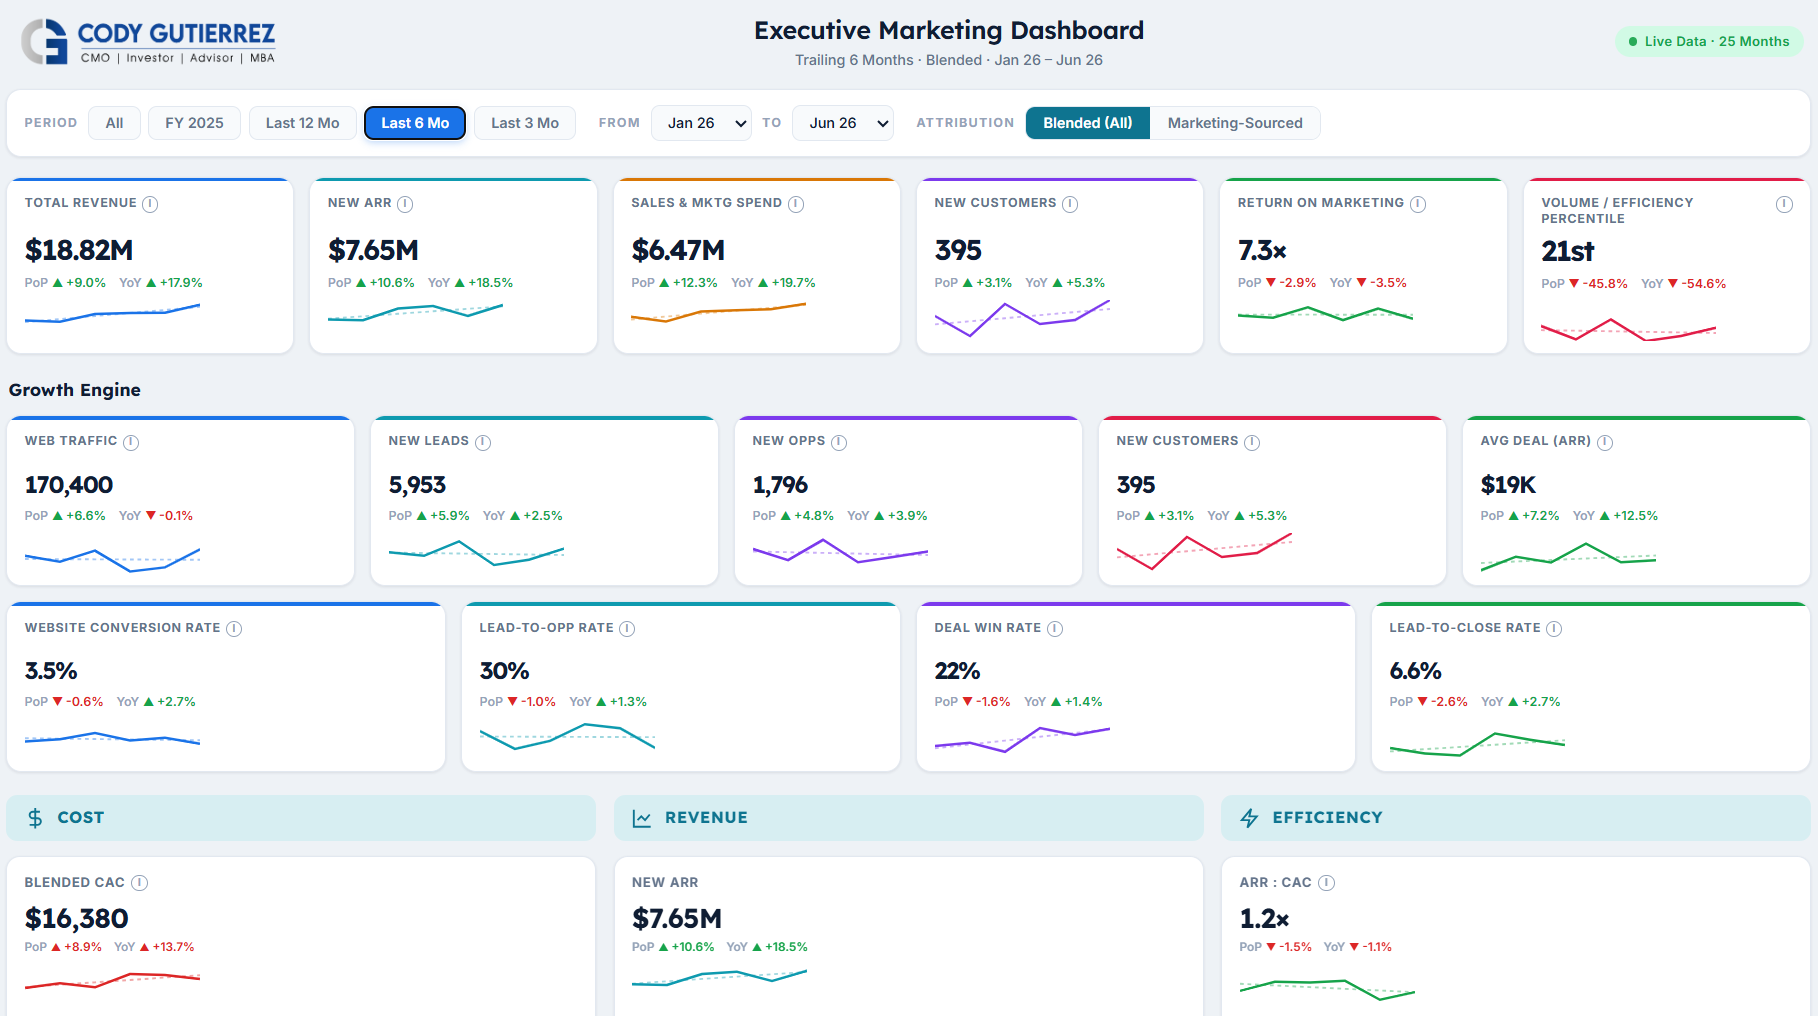Click the Growth Engine section heading

coord(75,390)
